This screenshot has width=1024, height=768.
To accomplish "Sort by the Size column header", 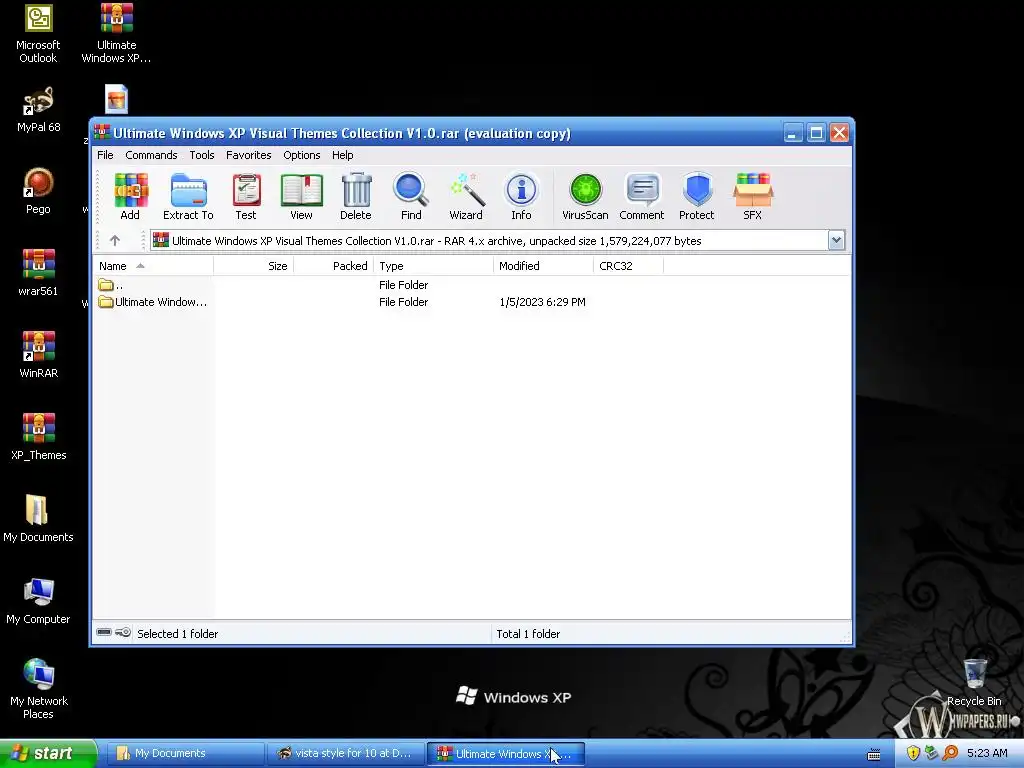I will pos(253,266).
